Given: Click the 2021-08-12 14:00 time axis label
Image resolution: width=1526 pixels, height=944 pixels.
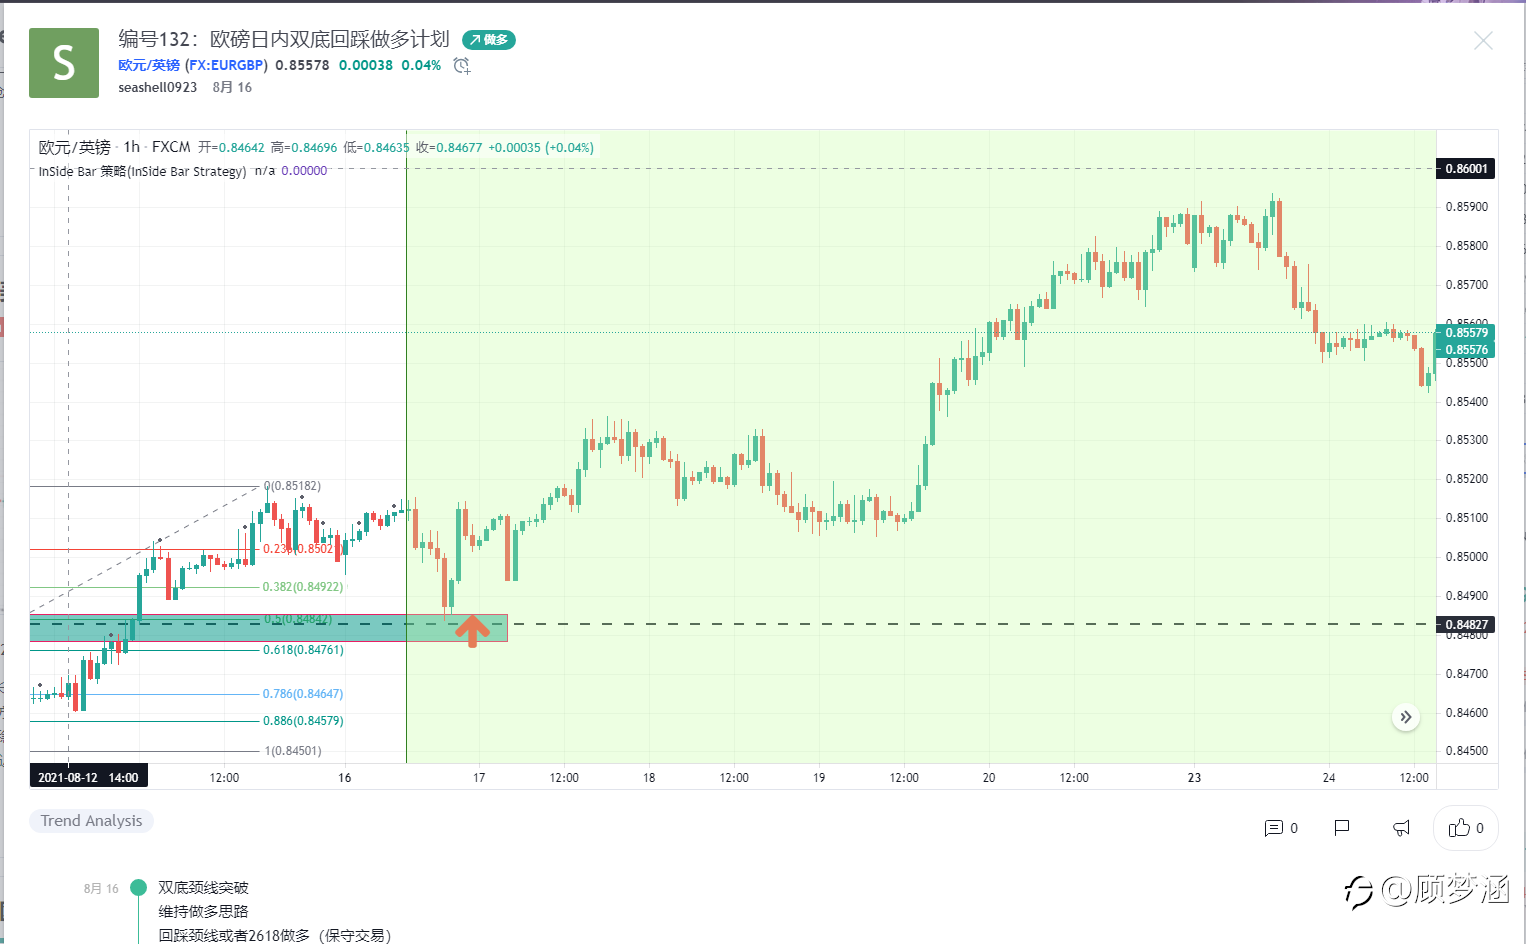Looking at the screenshot, I should point(88,777).
